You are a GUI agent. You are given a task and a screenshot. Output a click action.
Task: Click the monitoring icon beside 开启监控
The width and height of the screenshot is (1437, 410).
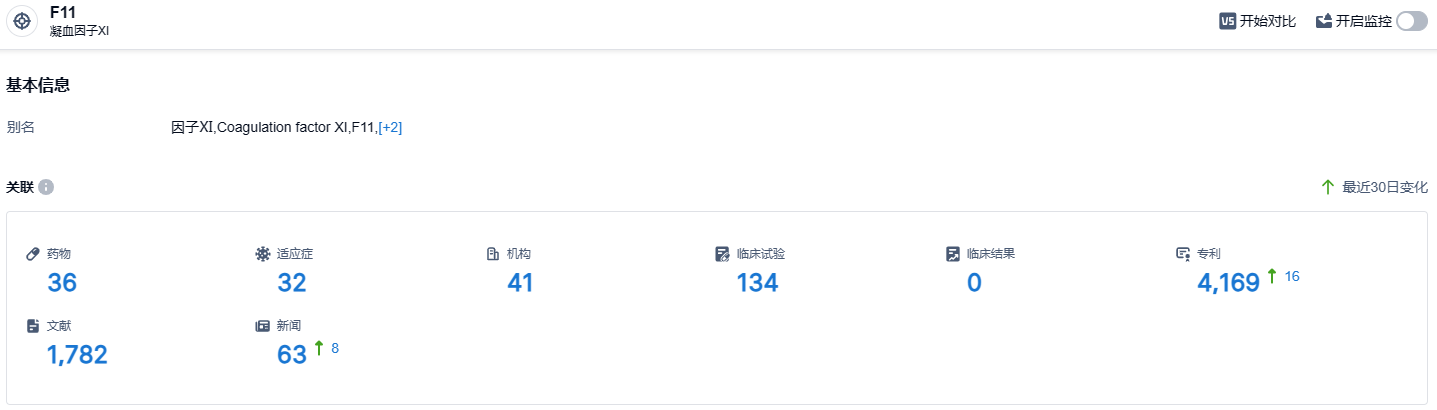point(1324,21)
